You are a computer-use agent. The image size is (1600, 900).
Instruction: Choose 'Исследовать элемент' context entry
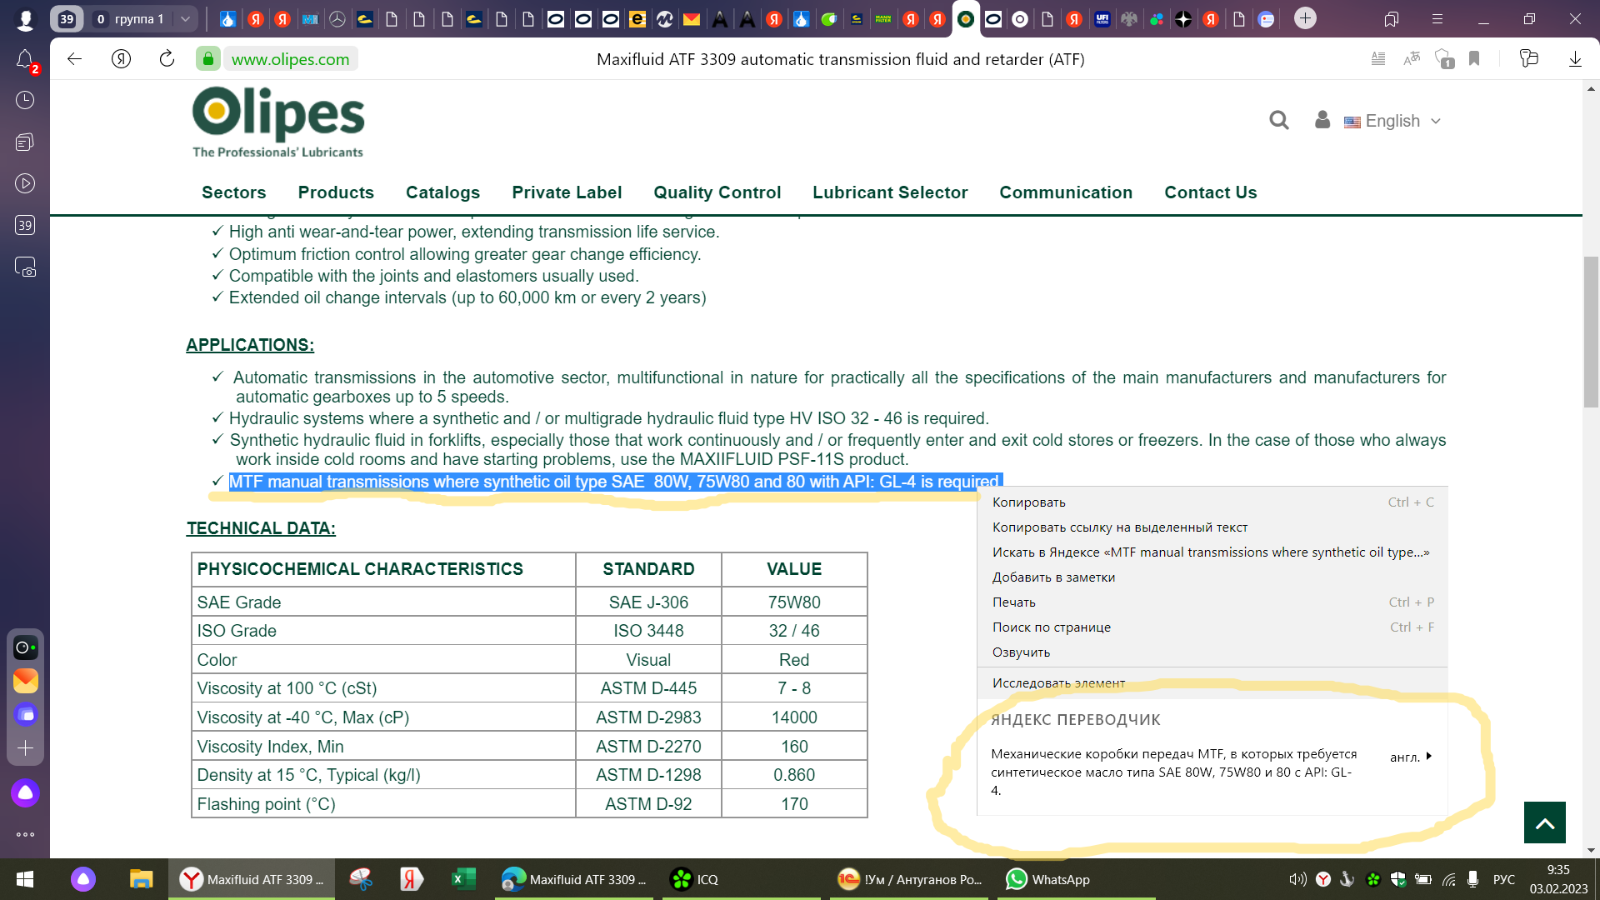coord(1212,683)
